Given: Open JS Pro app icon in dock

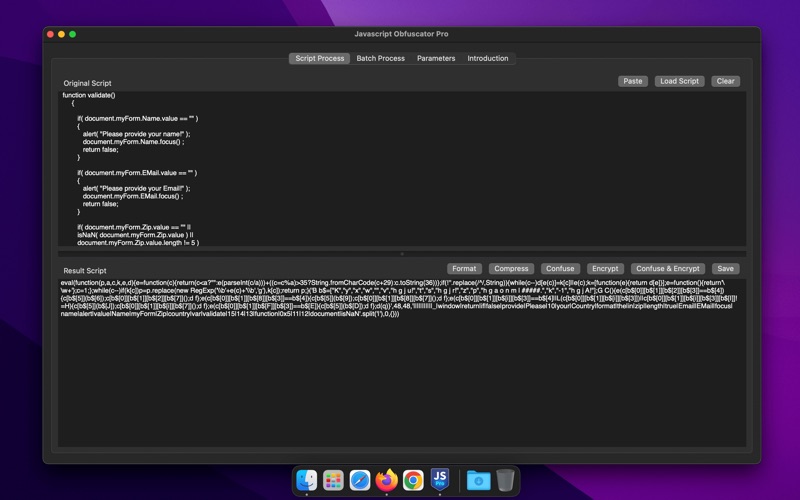Looking at the screenshot, I should [440, 480].
